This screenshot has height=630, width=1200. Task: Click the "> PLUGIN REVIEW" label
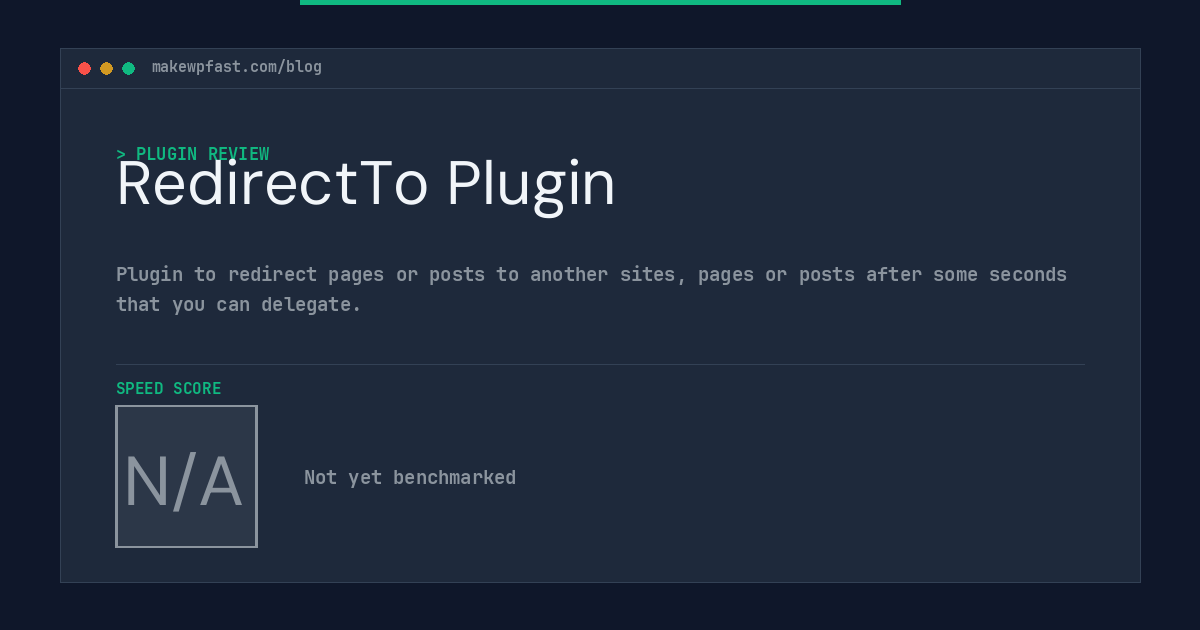[193, 154]
